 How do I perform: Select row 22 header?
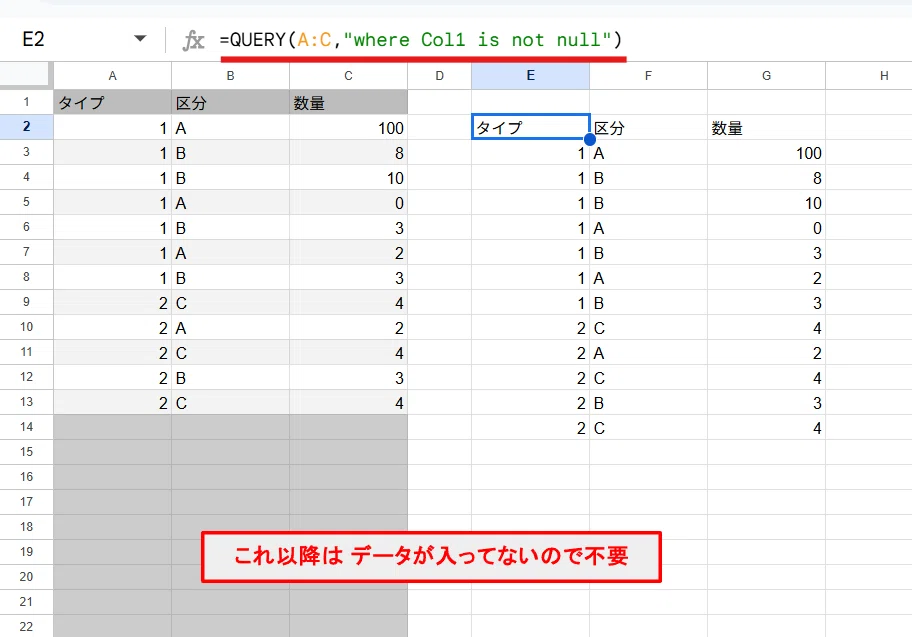click(26, 627)
